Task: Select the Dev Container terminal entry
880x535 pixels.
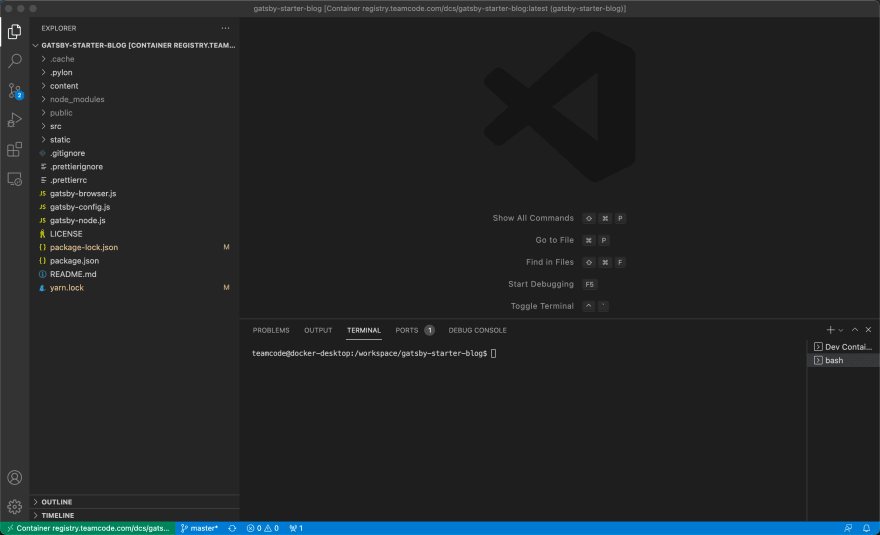Action: tap(843, 347)
